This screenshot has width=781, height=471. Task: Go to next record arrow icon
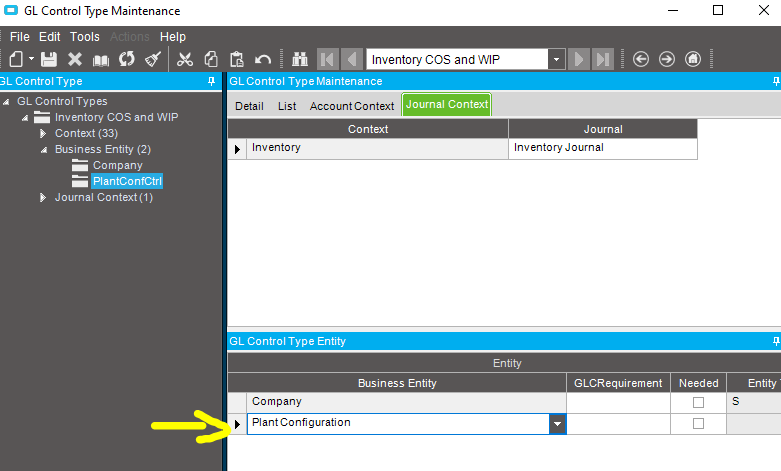click(579, 59)
